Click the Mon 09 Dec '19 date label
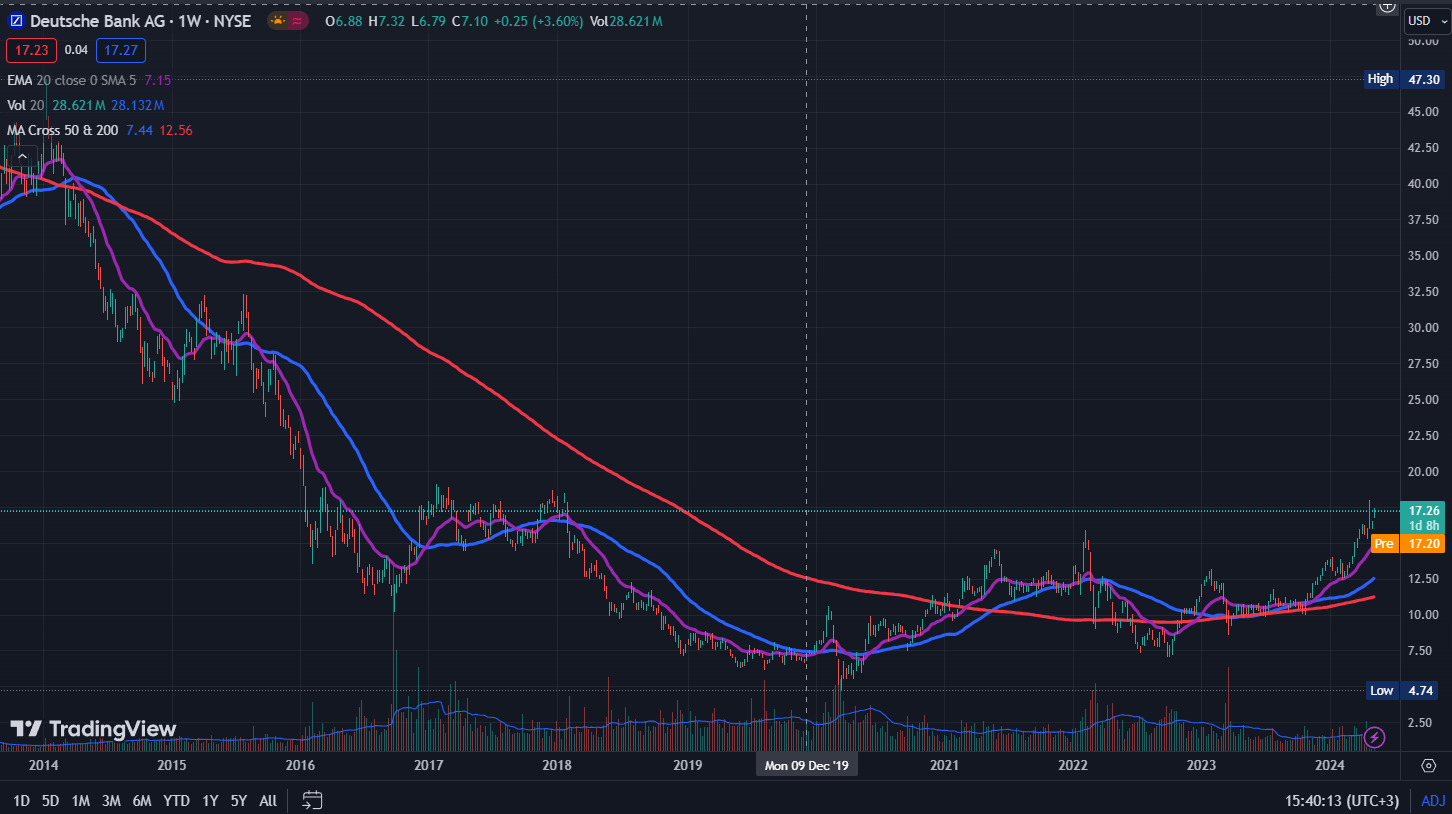 coord(806,765)
